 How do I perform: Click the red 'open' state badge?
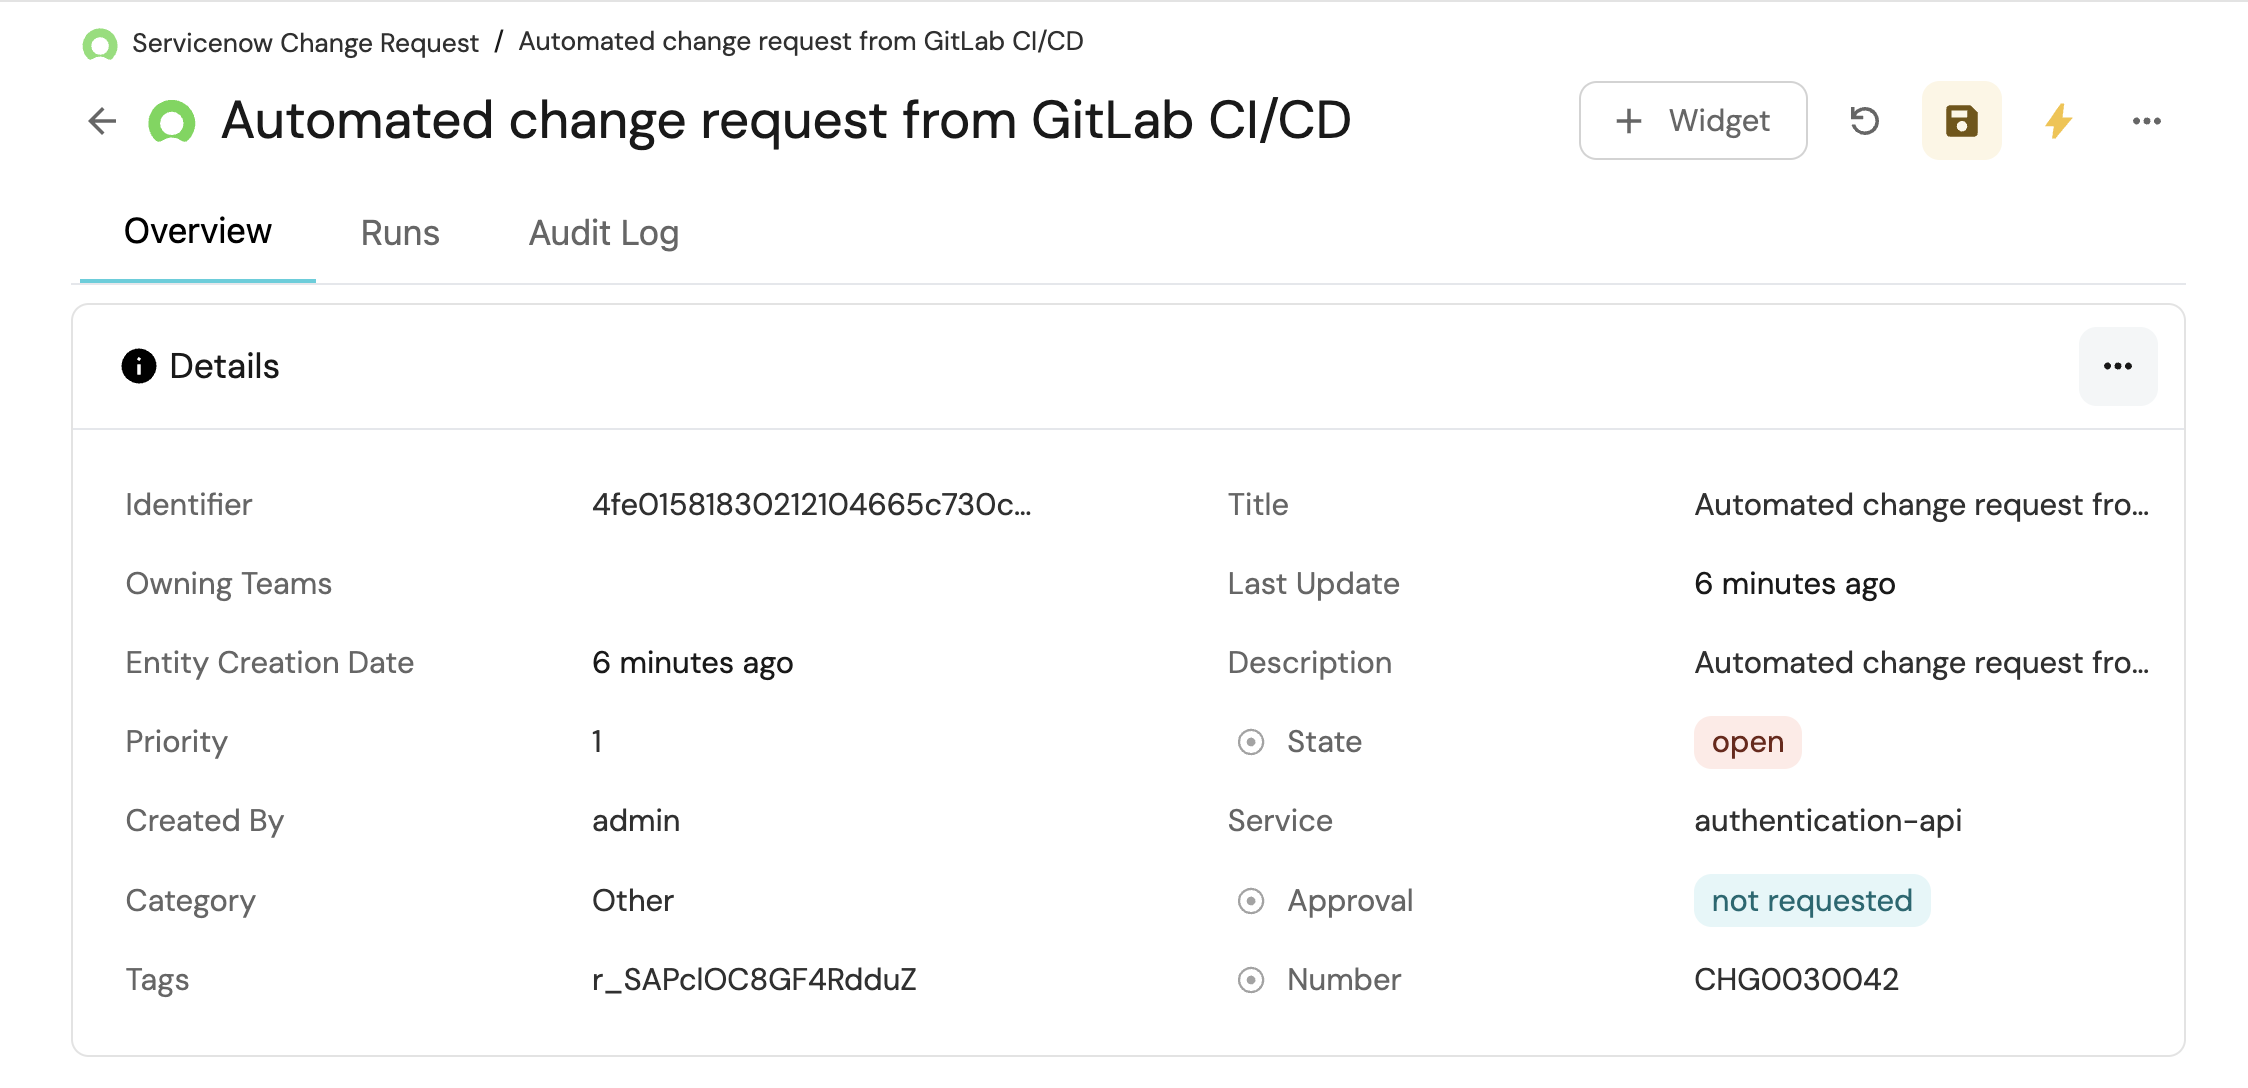(x=1747, y=742)
